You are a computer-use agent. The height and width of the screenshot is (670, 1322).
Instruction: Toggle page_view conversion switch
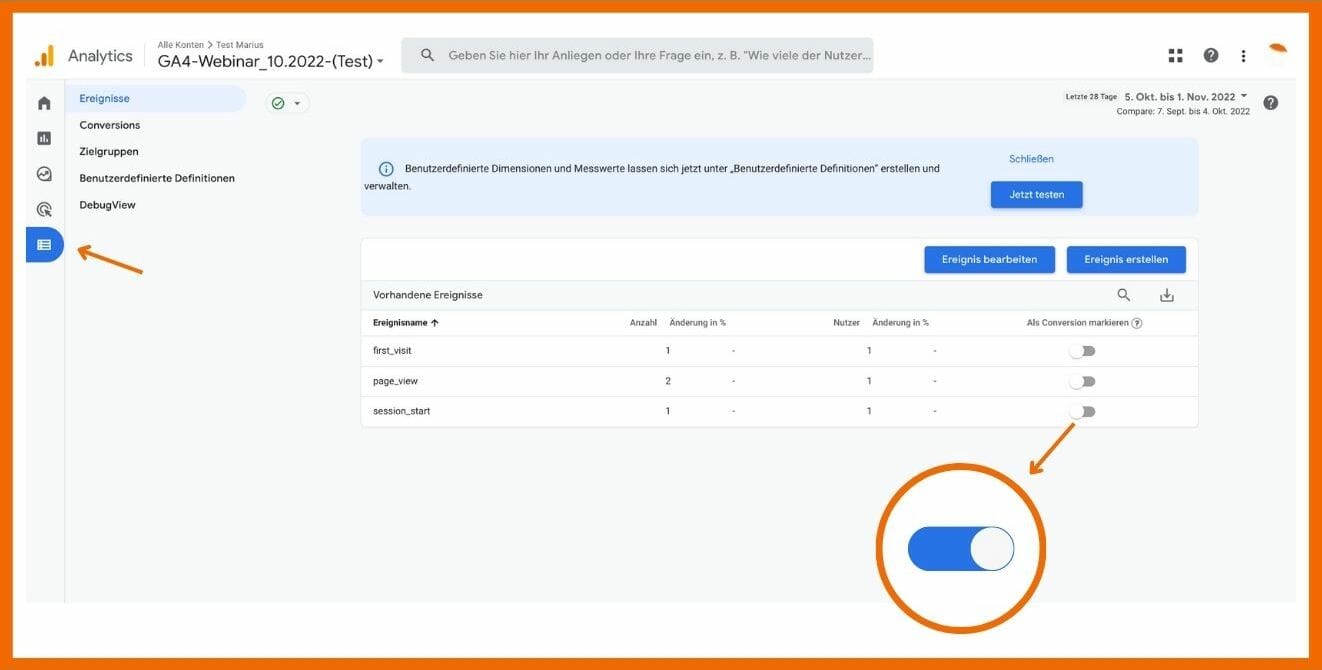click(1082, 381)
